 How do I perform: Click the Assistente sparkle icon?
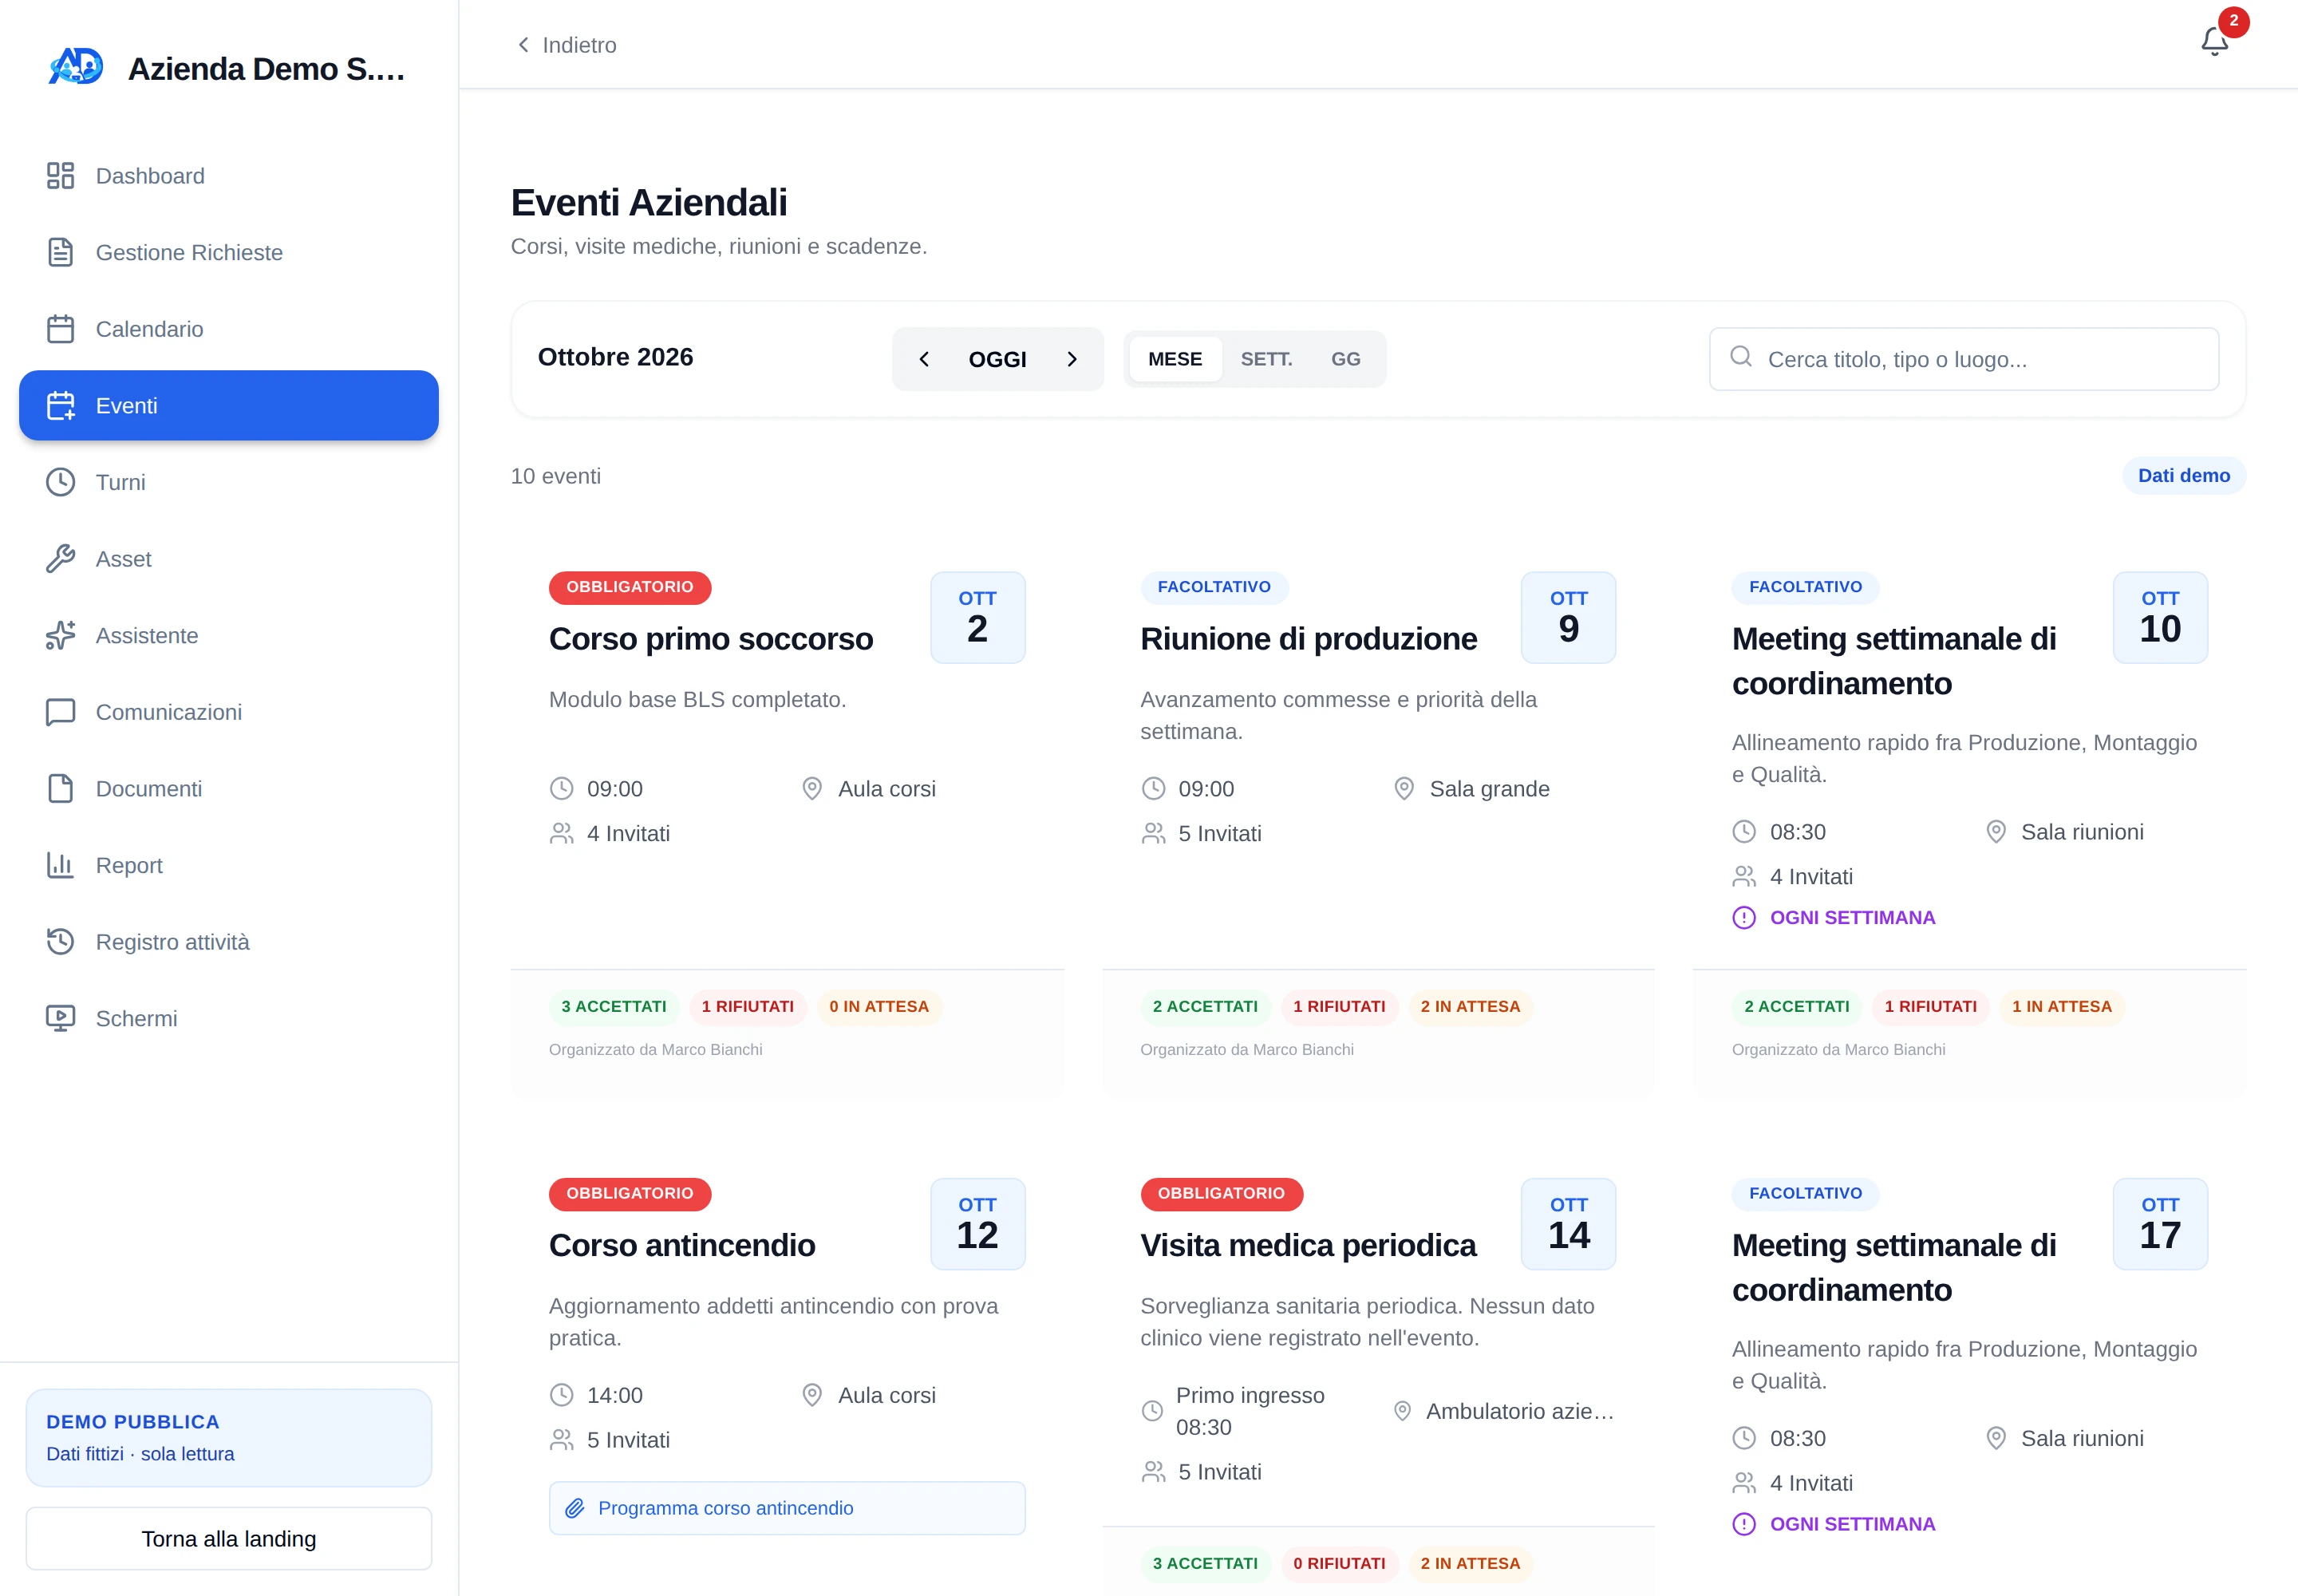click(x=60, y=635)
